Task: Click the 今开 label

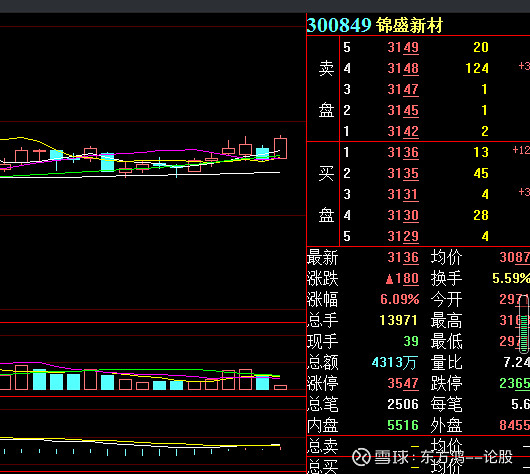Action: [446, 300]
